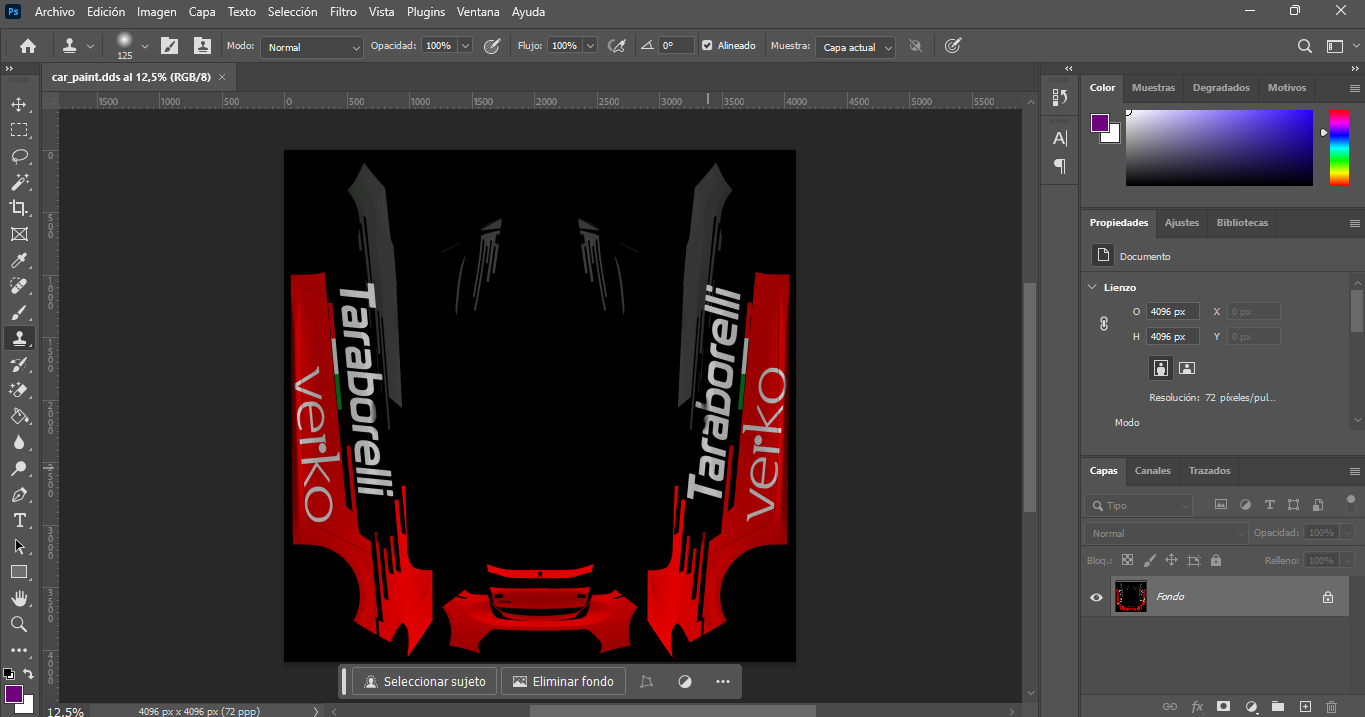The width and height of the screenshot is (1365, 717).
Task: Toggle link between canvas width and height
Action: pyautogui.click(x=1104, y=324)
